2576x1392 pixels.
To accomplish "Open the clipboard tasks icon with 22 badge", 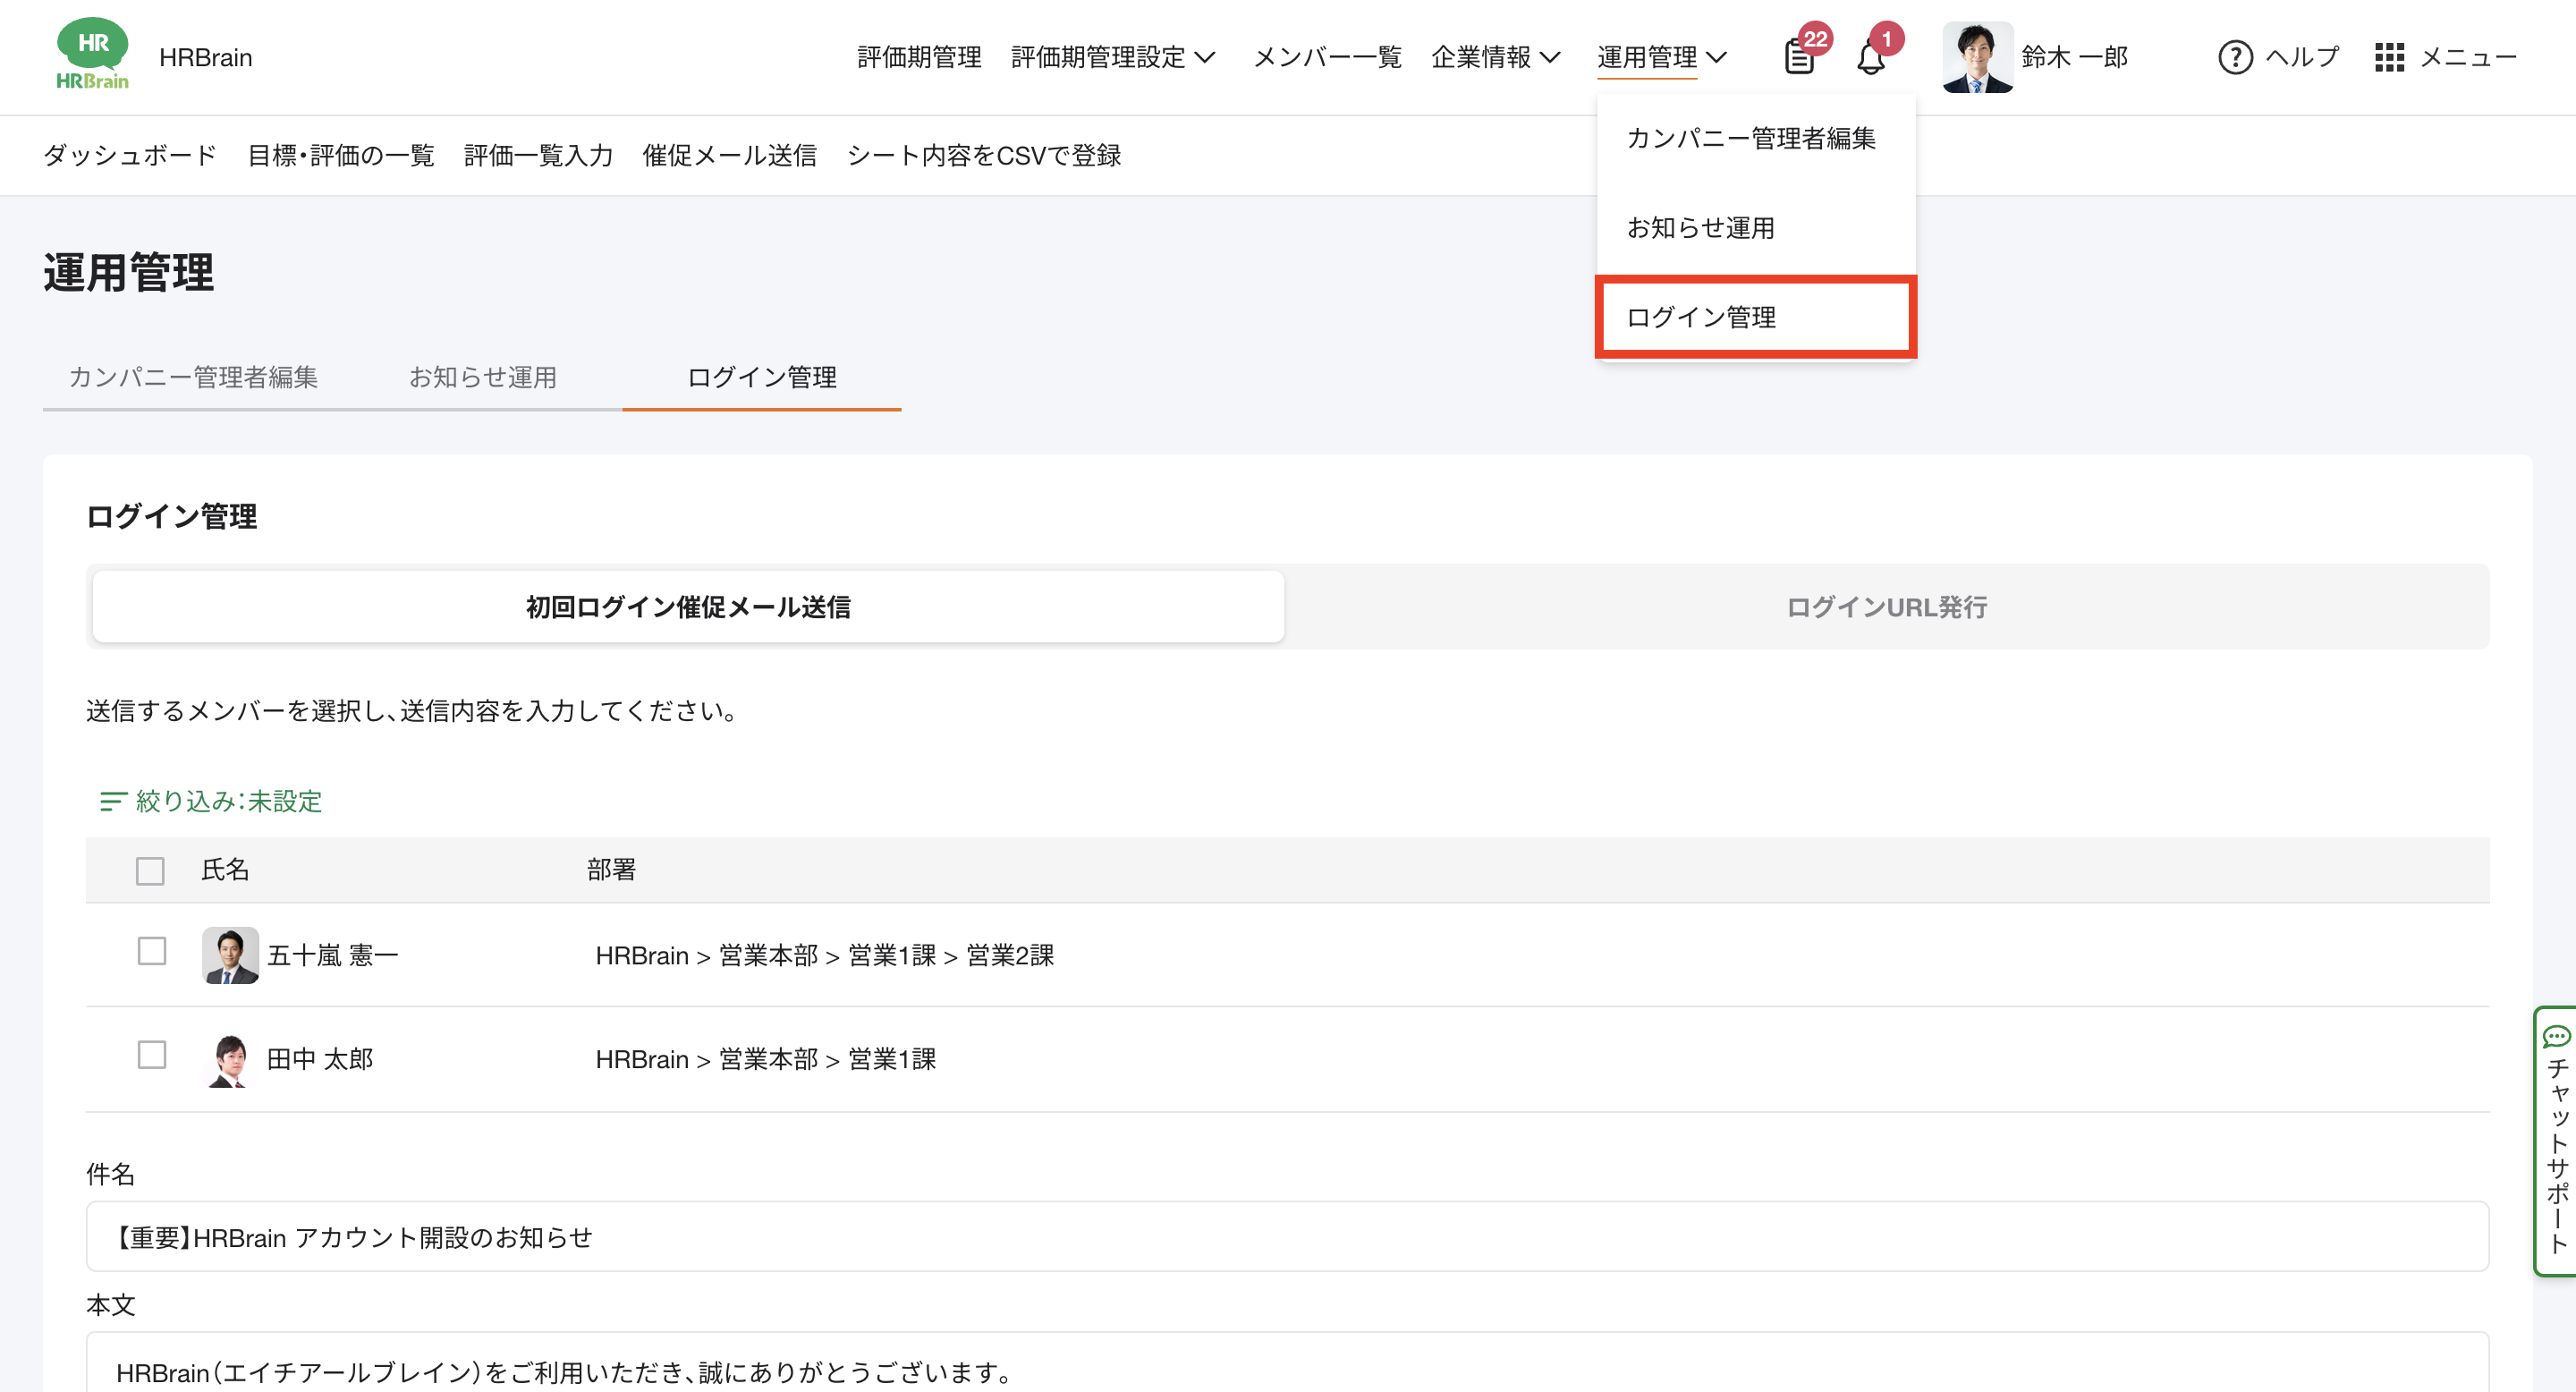I will (1799, 57).
